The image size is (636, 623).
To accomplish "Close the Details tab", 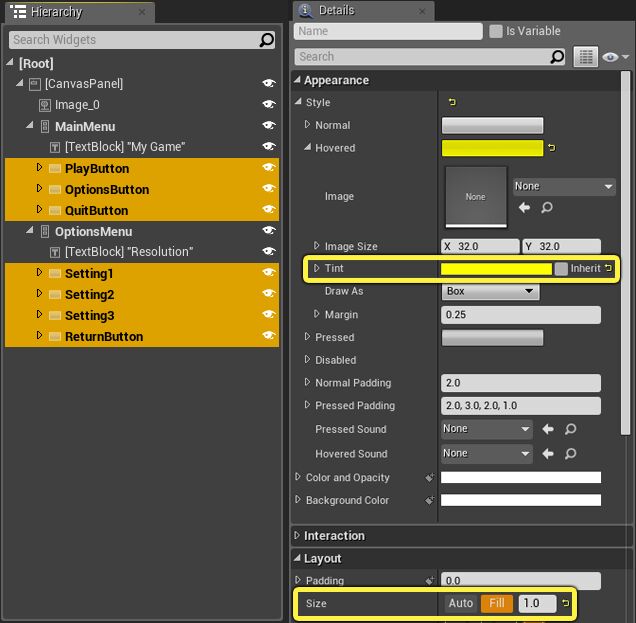I will point(422,11).
